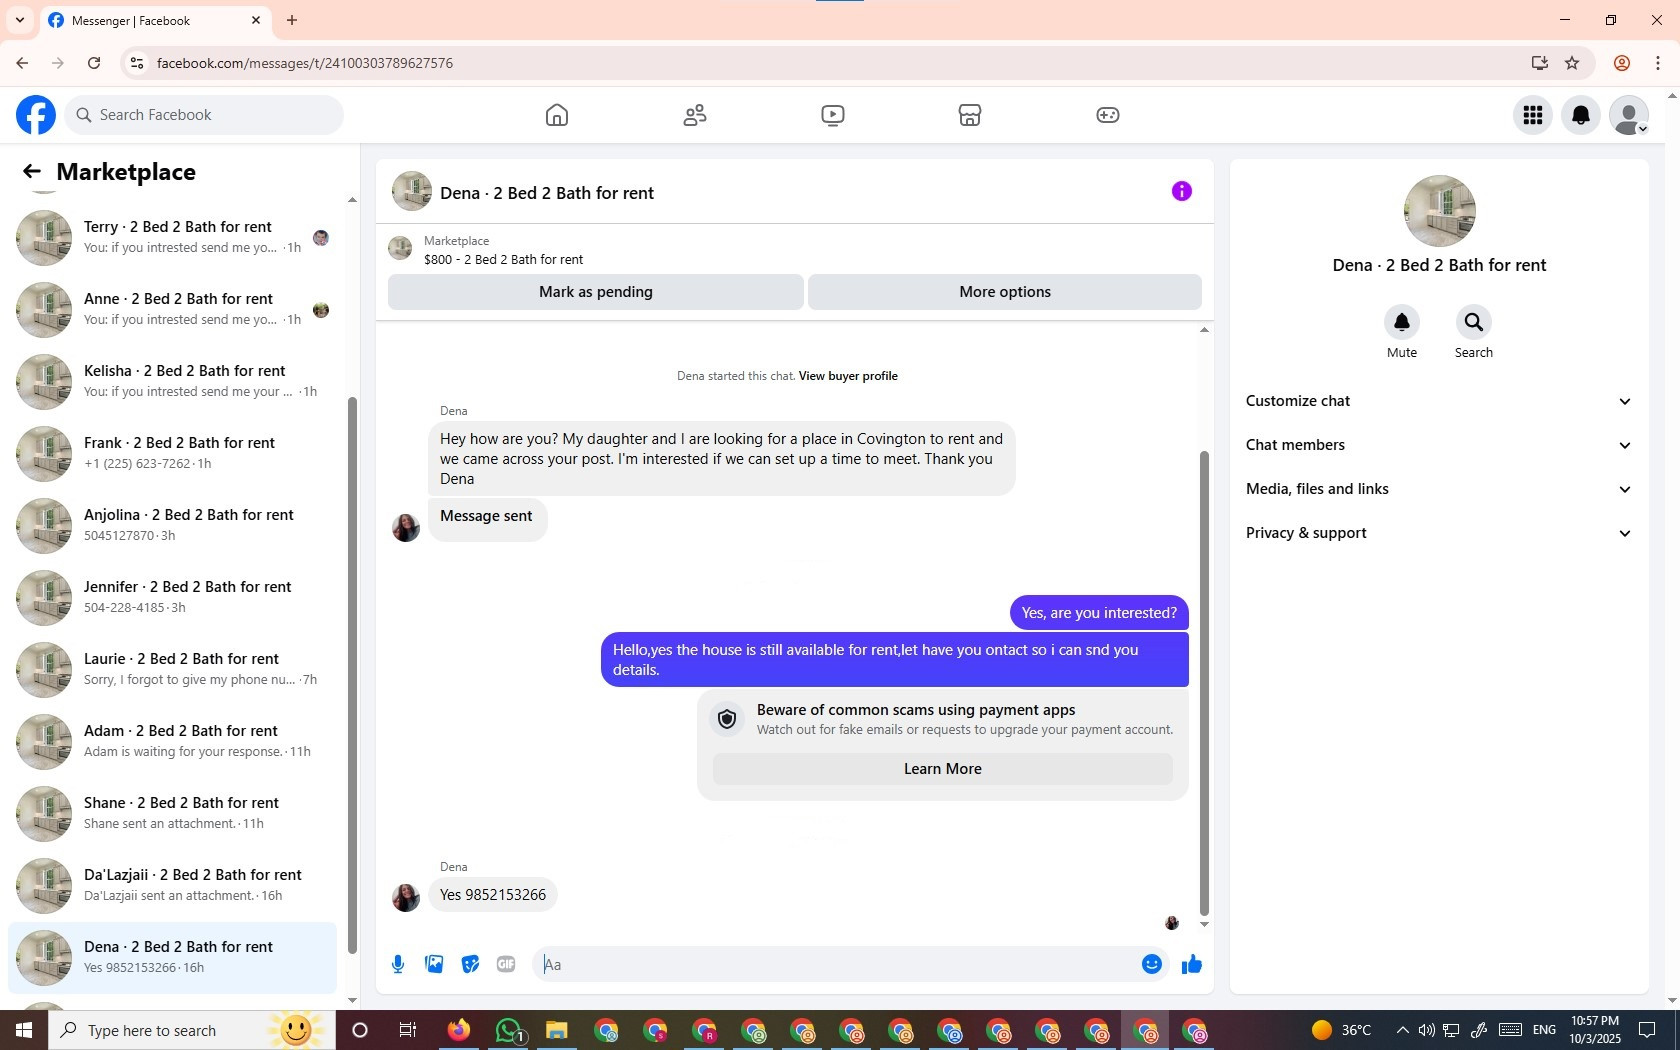The width and height of the screenshot is (1680, 1050).
Task: Open Facebook home via the logo
Action: coord(36,115)
